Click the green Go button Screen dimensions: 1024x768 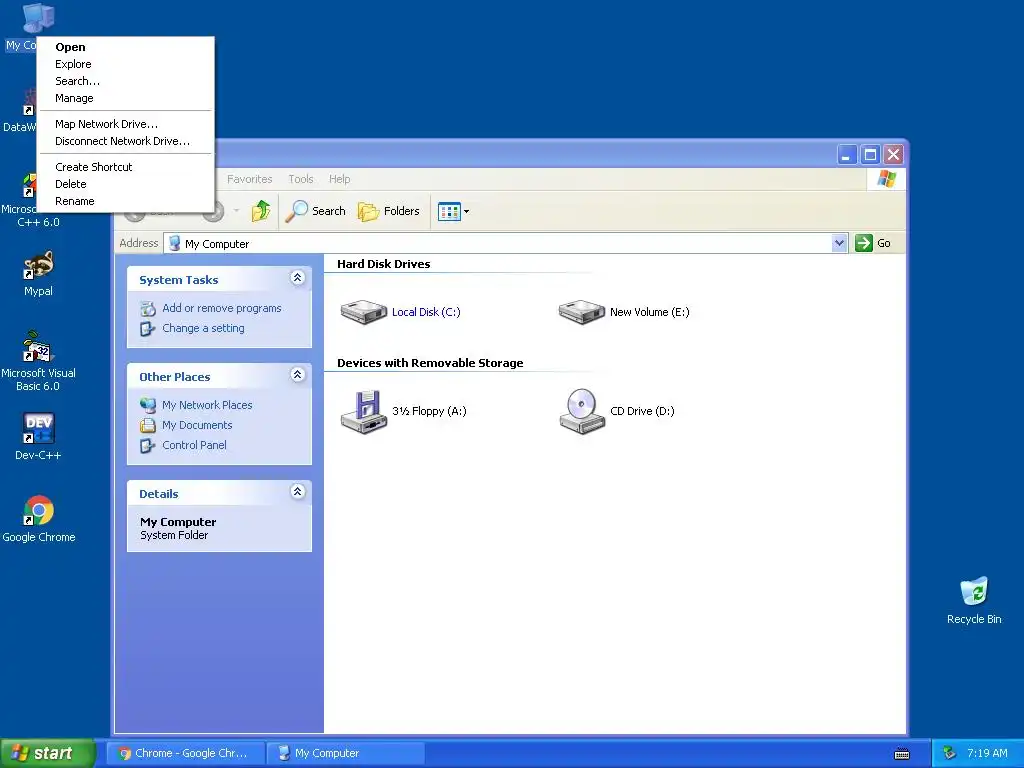click(x=873, y=243)
